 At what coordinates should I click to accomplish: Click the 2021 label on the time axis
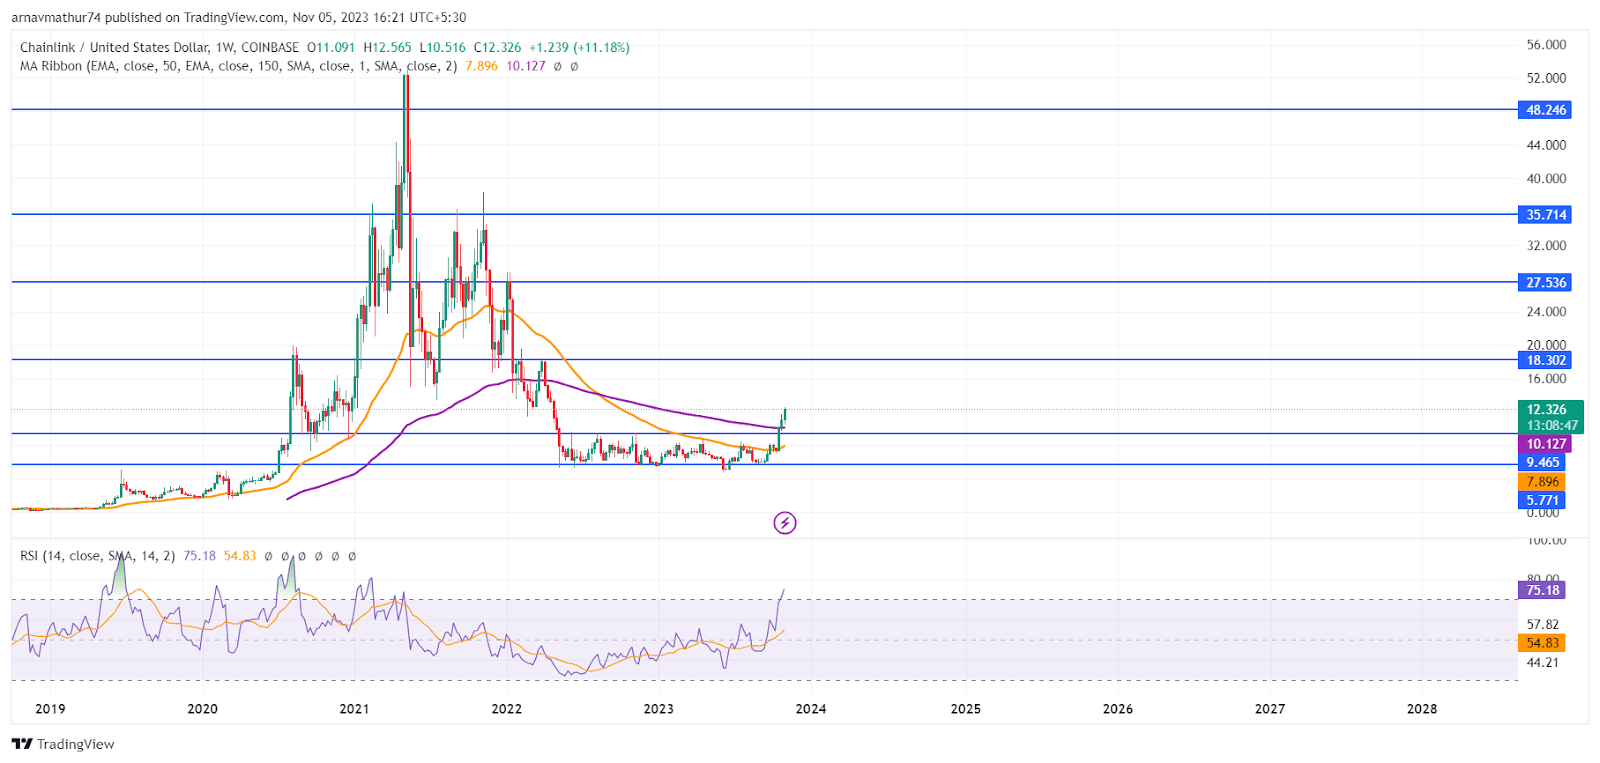pos(354,709)
